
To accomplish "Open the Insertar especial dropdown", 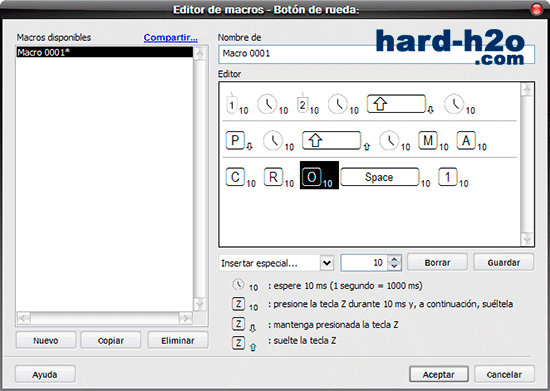I will point(327,263).
